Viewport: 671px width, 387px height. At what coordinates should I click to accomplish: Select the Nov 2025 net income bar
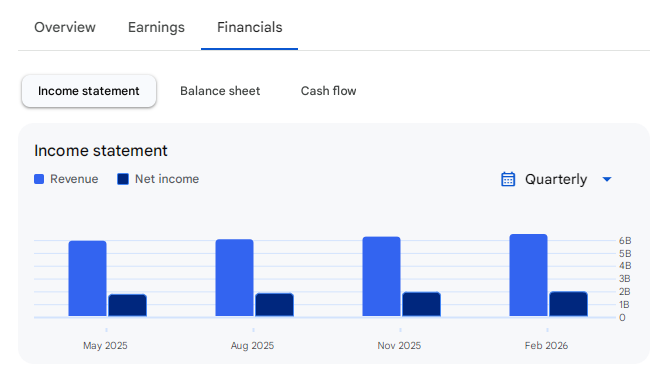pyautogui.click(x=422, y=304)
